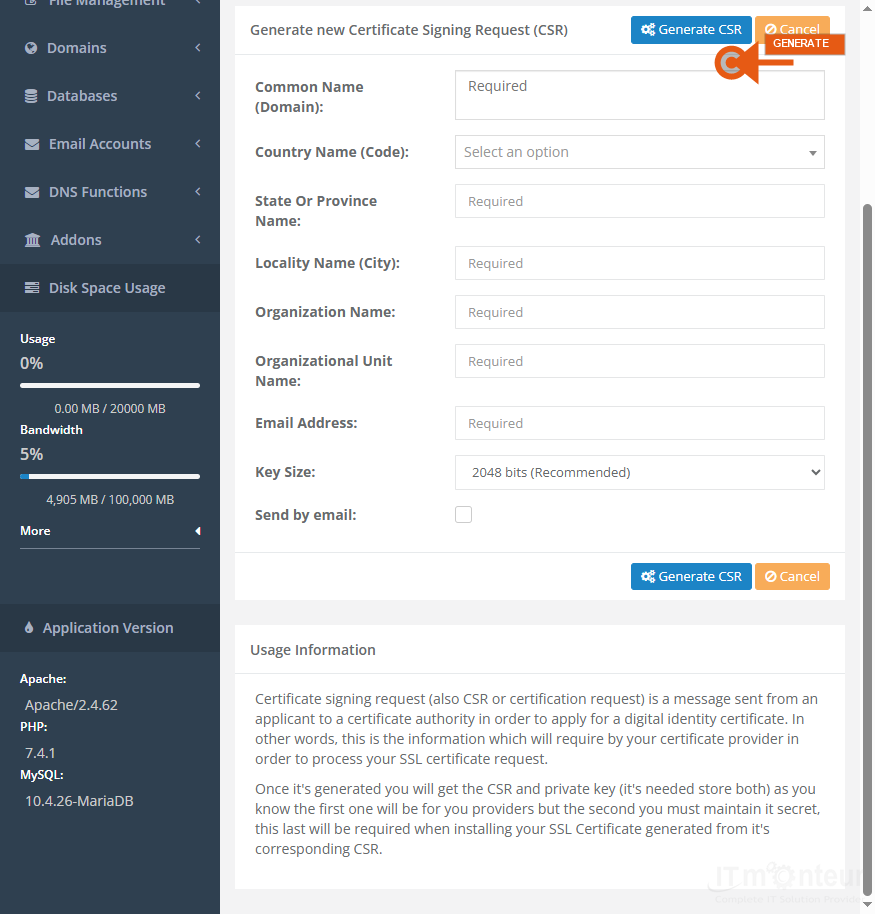
Task: Open the DNS Functions sidebar menu
Action: [x=110, y=192]
